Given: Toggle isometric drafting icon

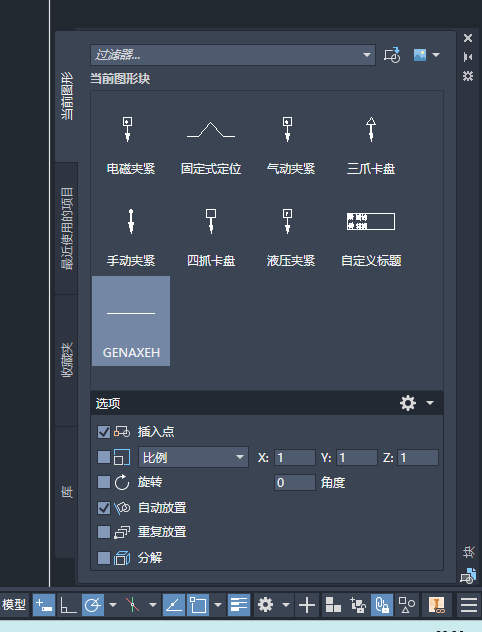Looking at the screenshot, I should tap(133, 605).
